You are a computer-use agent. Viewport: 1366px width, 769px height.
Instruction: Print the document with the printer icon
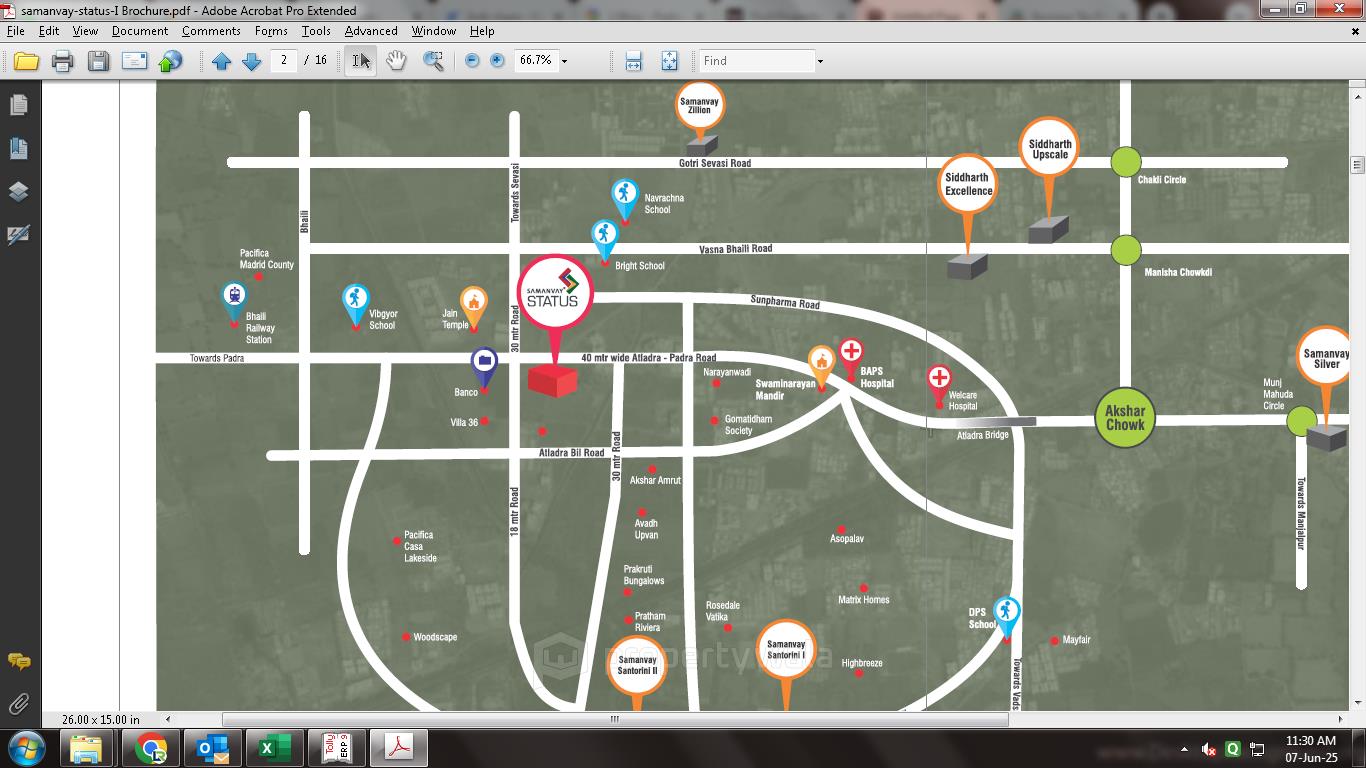[62, 61]
